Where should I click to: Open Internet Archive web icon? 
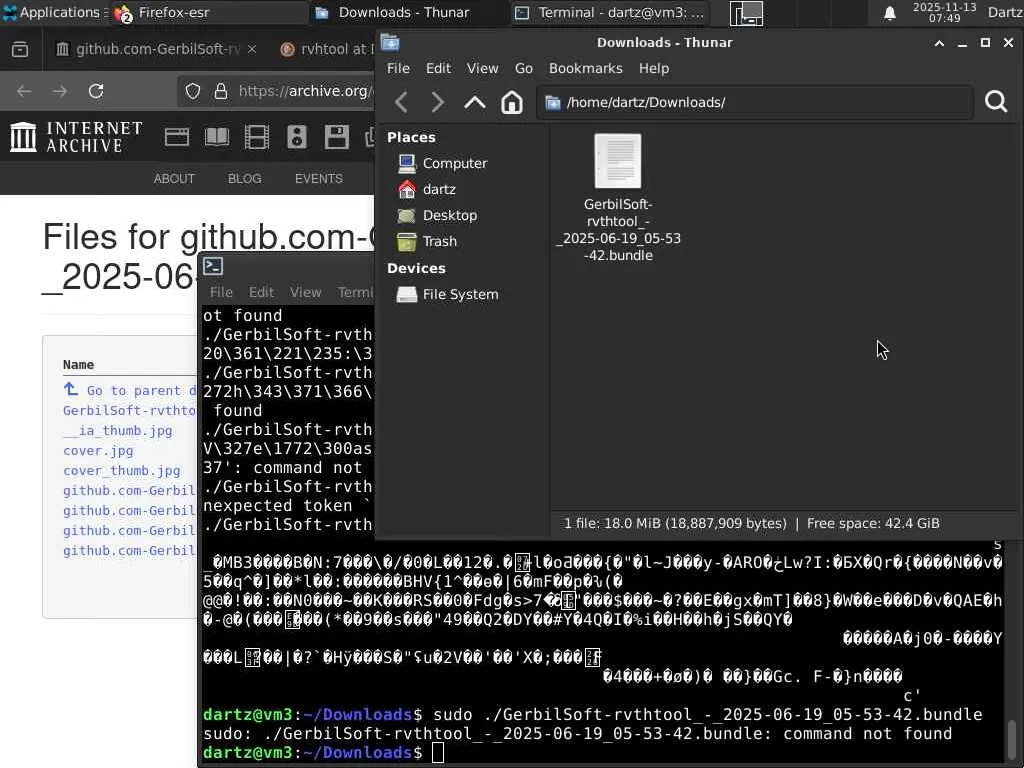pos(177,137)
